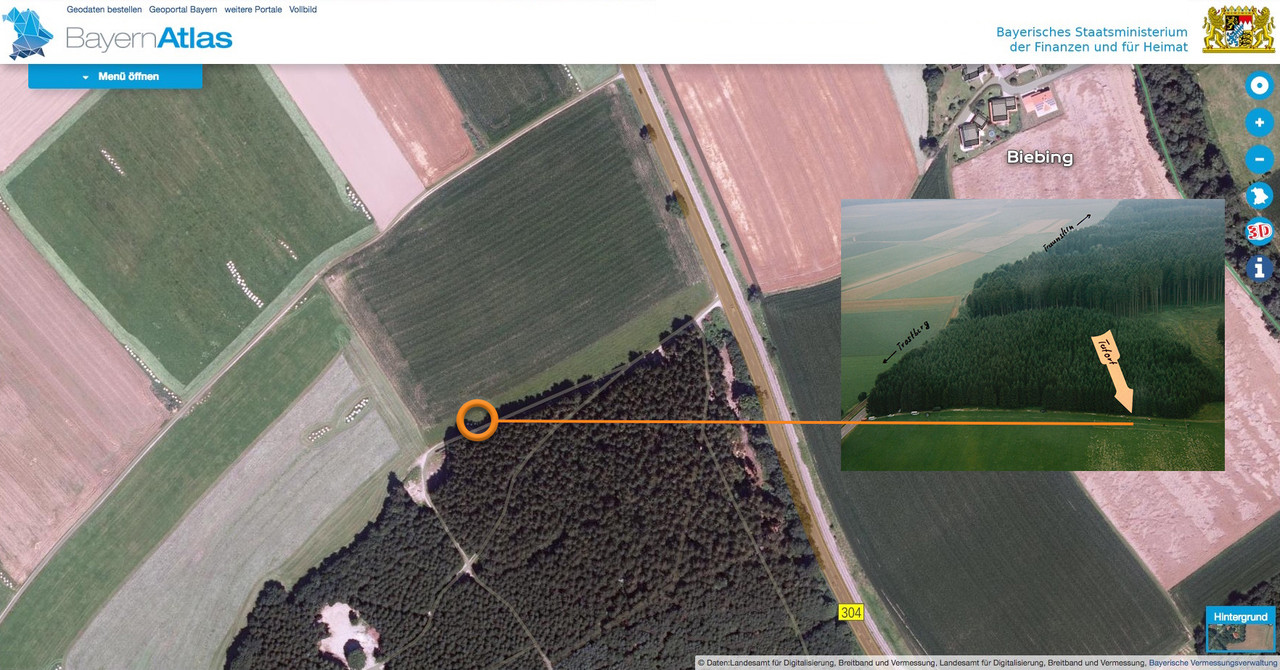Zoom in with the plus button
This screenshot has width=1280, height=670.
(1259, 123)
